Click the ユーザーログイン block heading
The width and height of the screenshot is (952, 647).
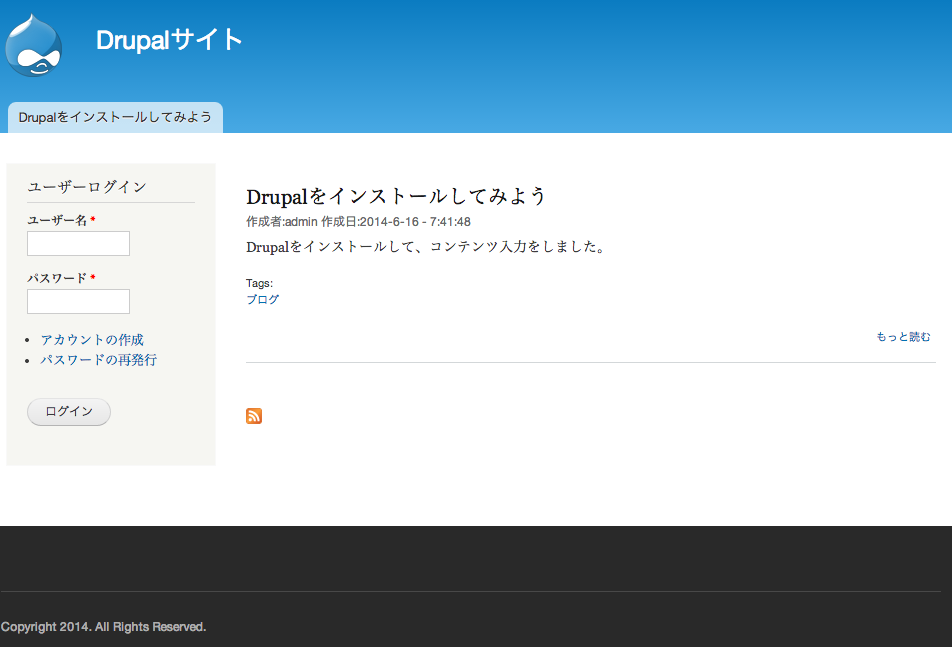point(87,187)
